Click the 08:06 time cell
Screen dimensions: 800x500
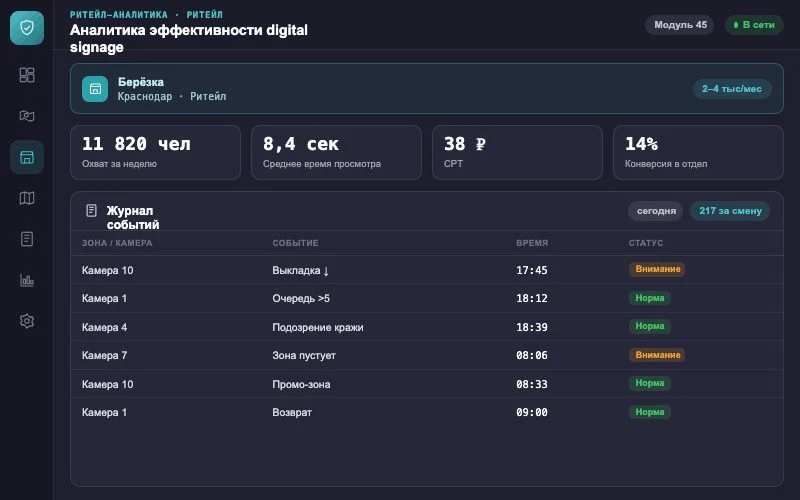point(532,356)
